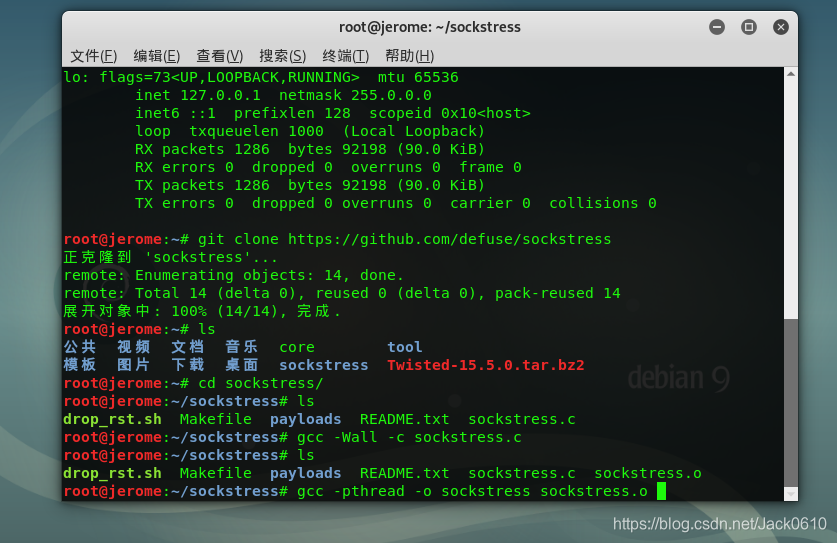Open the 文件(F) menu
Viewport: 837px width, 543px height.
[x=93, y=56]
